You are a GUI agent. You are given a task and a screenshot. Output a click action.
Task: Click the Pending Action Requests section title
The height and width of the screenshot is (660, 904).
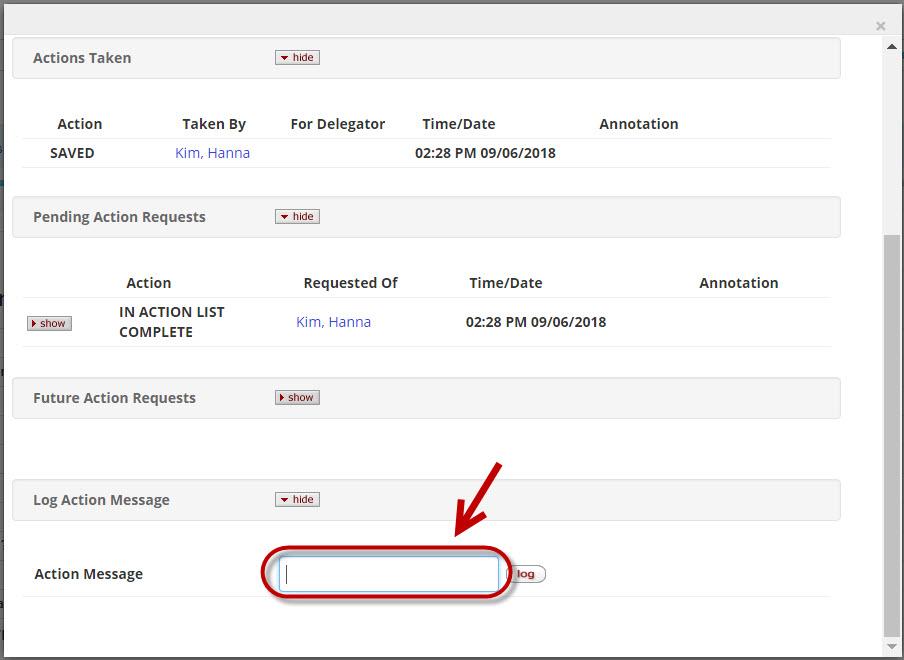pyautogui.click(x=119, y=217)
